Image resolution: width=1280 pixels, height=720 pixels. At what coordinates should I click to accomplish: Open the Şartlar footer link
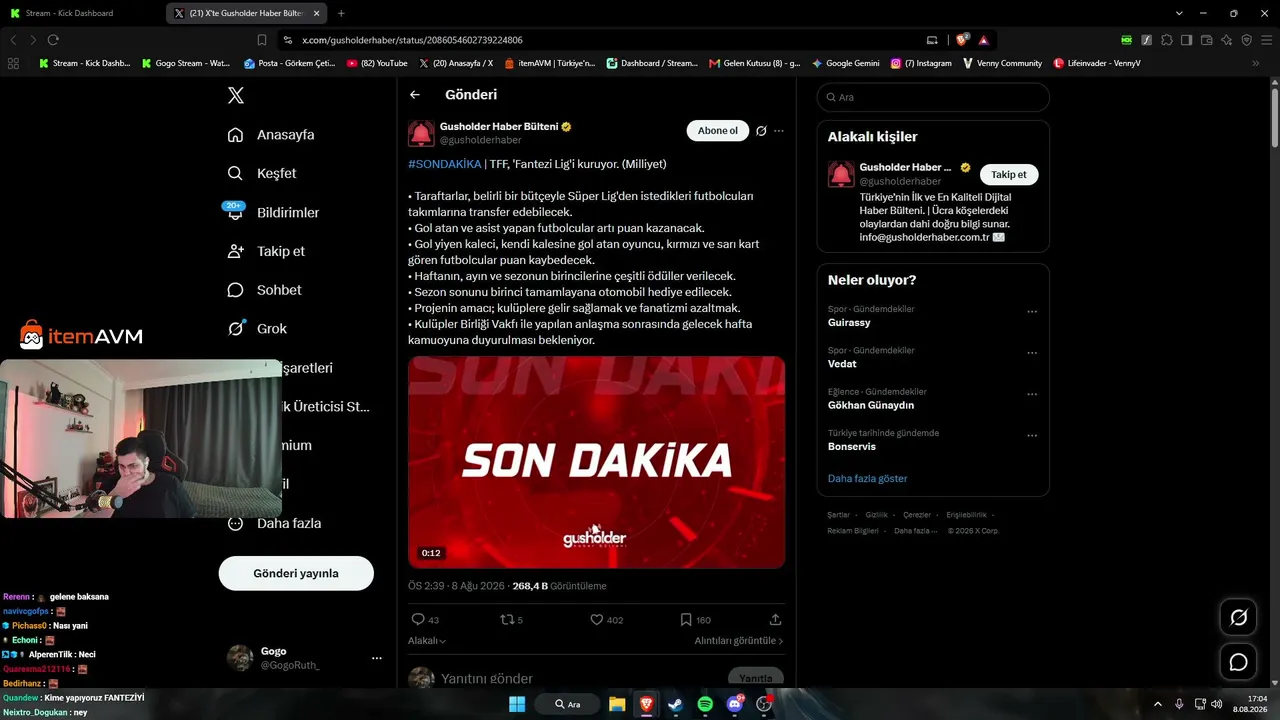click(x=838, y=515)
